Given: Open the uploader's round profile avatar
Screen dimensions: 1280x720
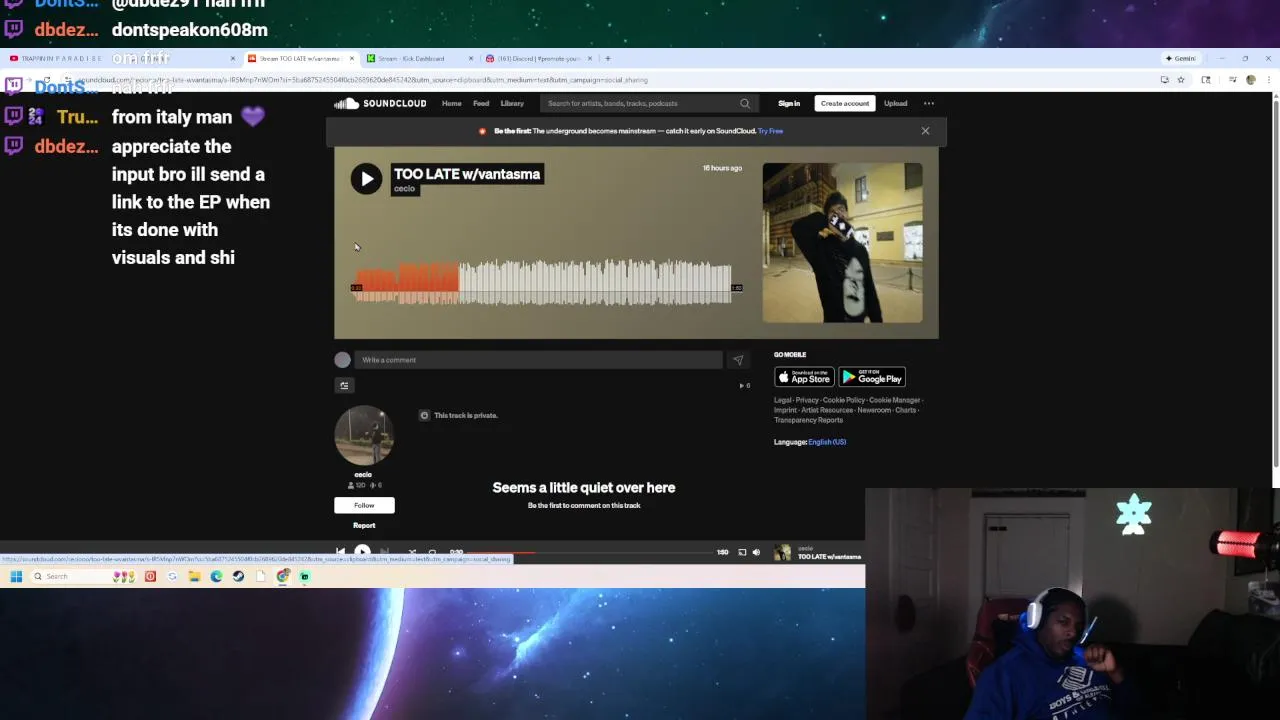Looking at the screenshot, I should click(x=363, y=436).
